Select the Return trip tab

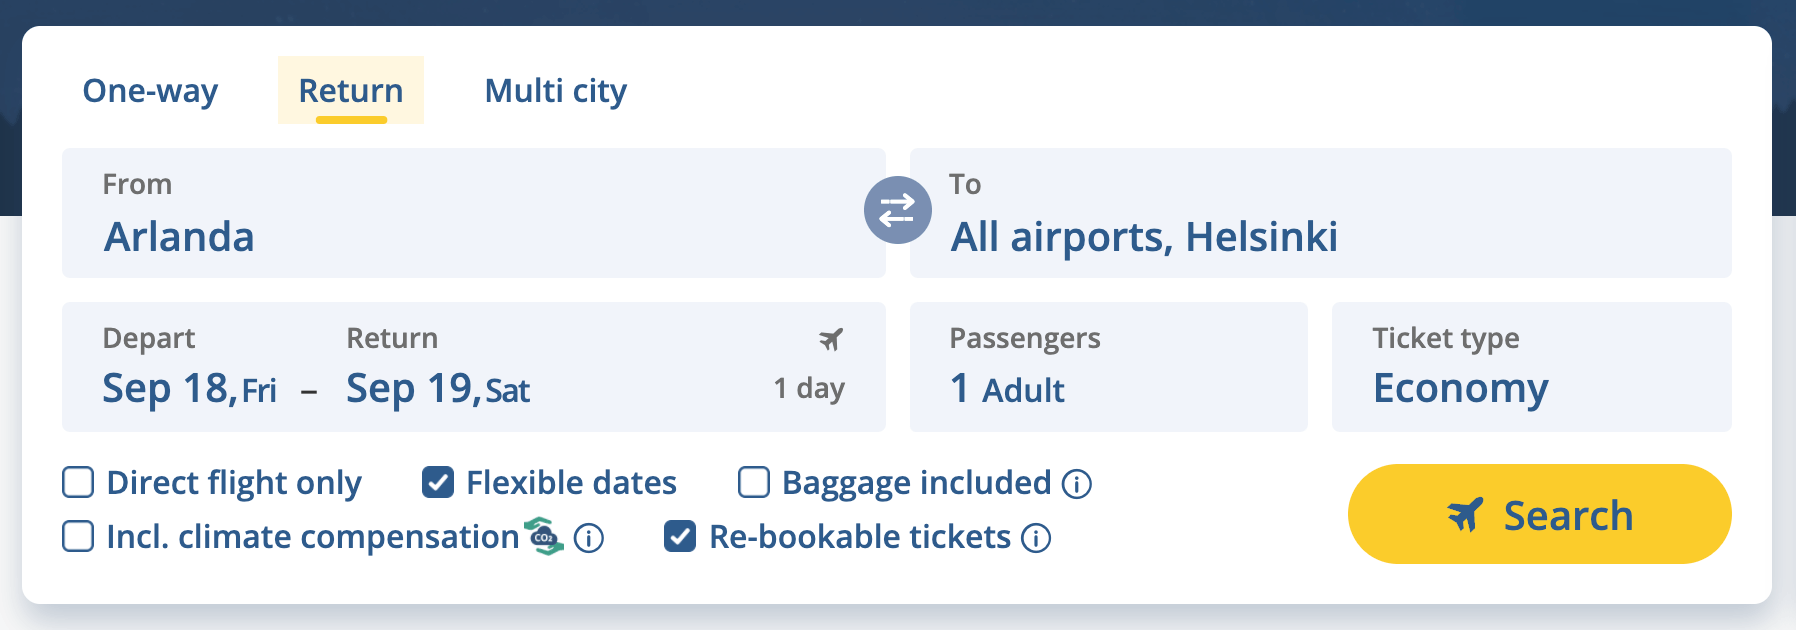351,91
